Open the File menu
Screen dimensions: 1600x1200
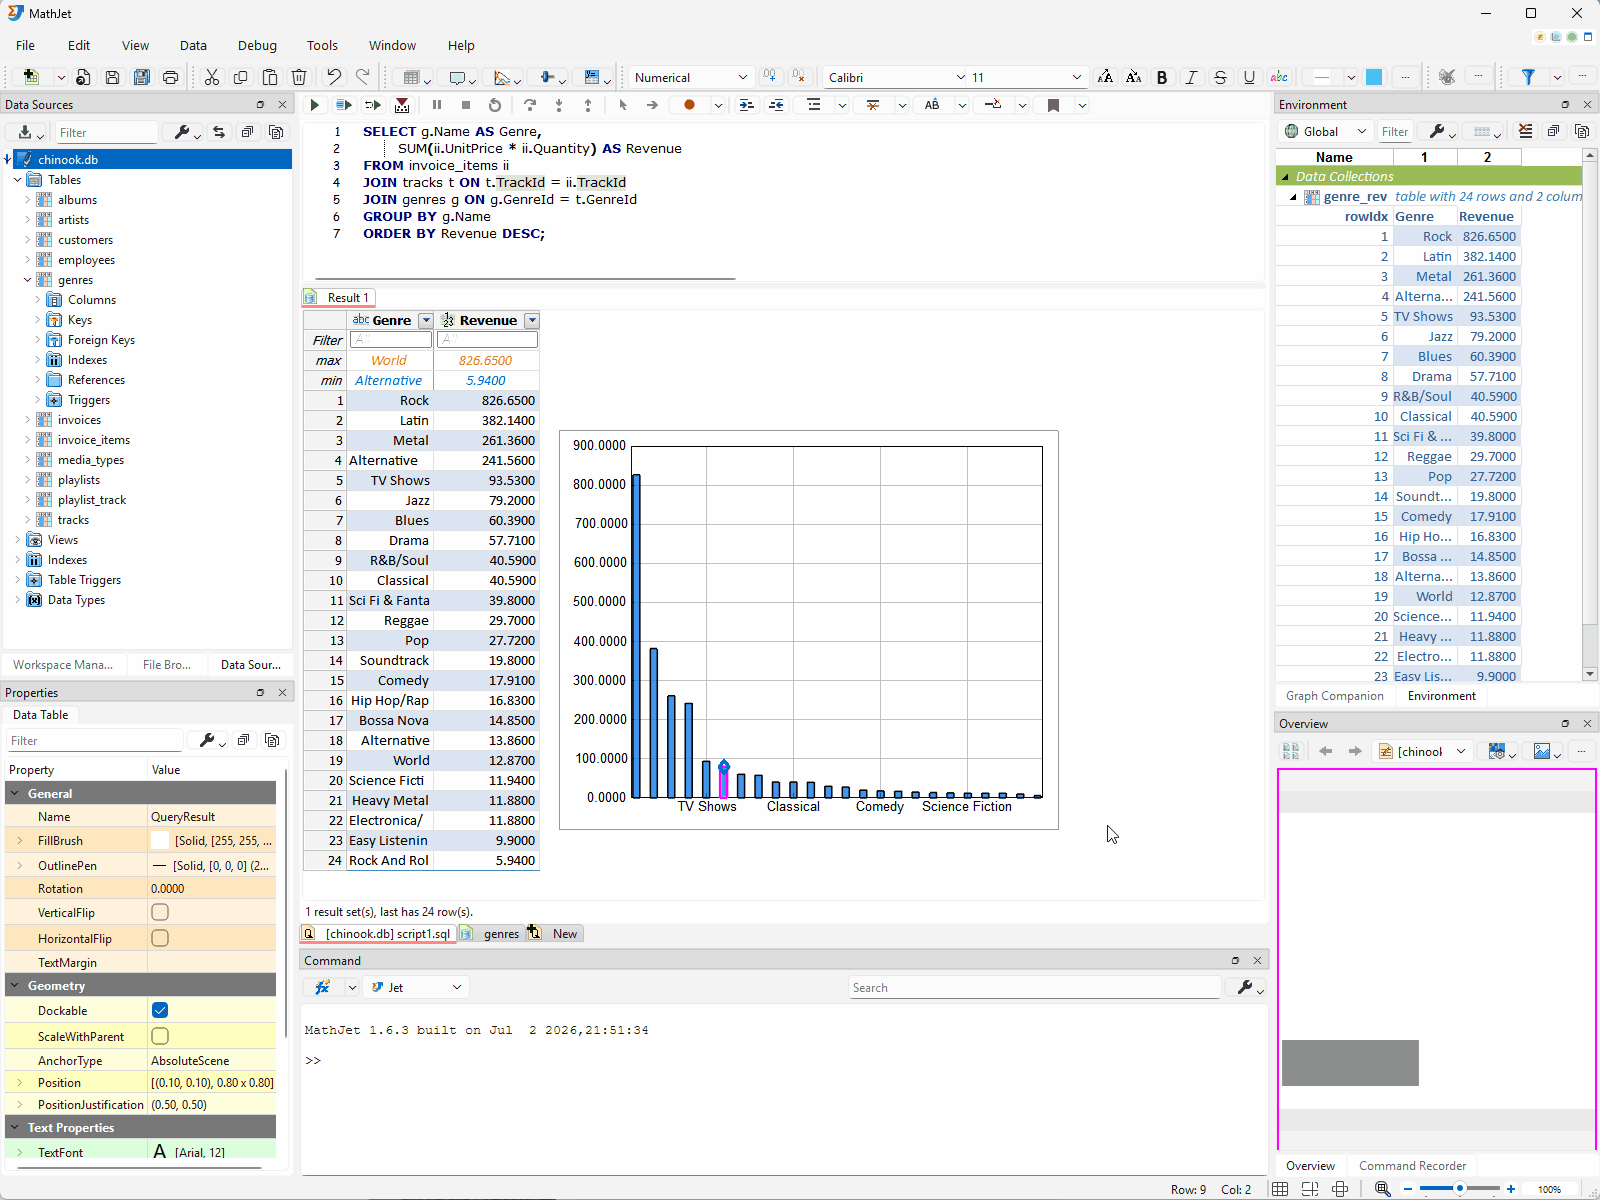point(25,45)
